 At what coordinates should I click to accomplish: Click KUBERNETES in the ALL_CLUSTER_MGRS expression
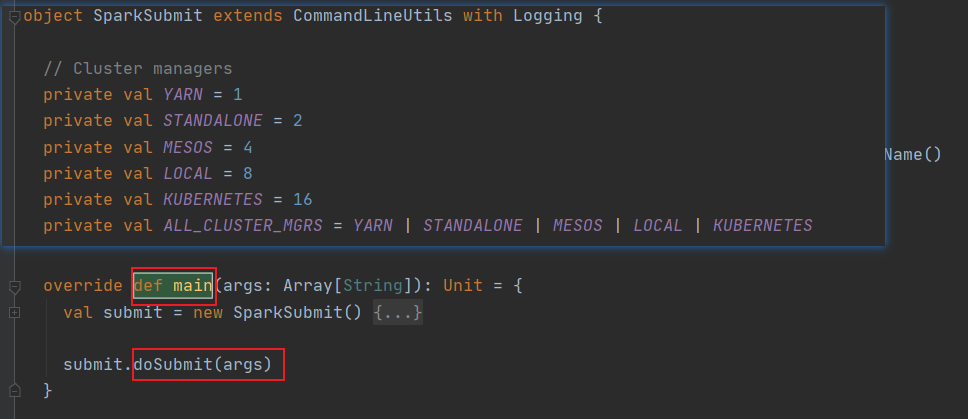[x=762, y=226]
